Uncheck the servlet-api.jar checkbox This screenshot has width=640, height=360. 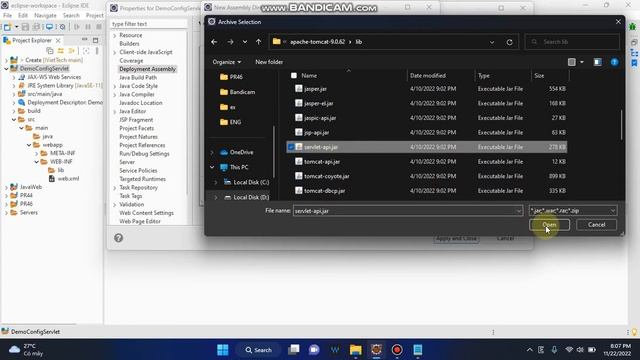point(291,147)
